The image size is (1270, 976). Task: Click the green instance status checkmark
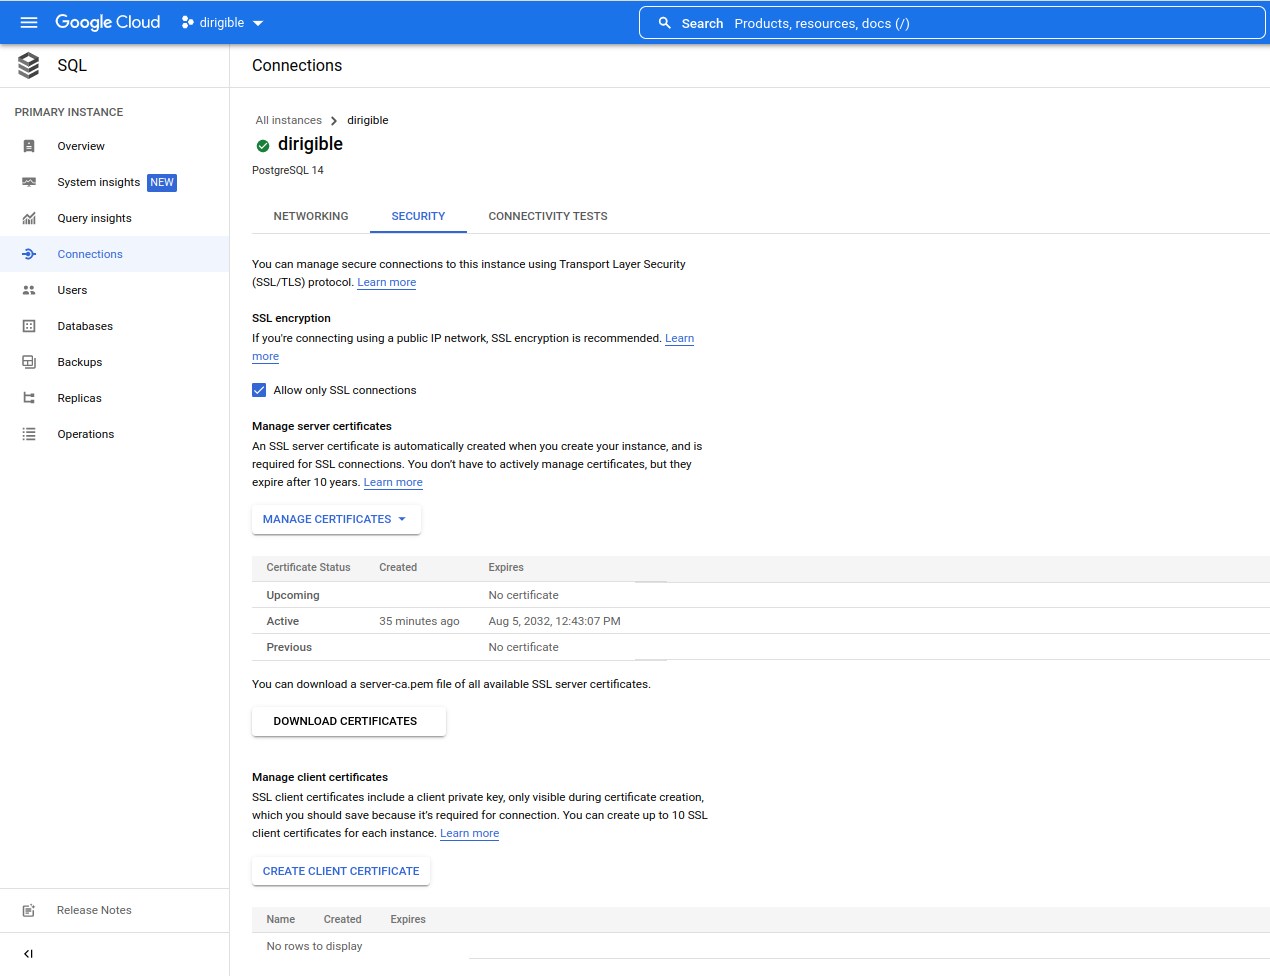click(x=263, y=146)
